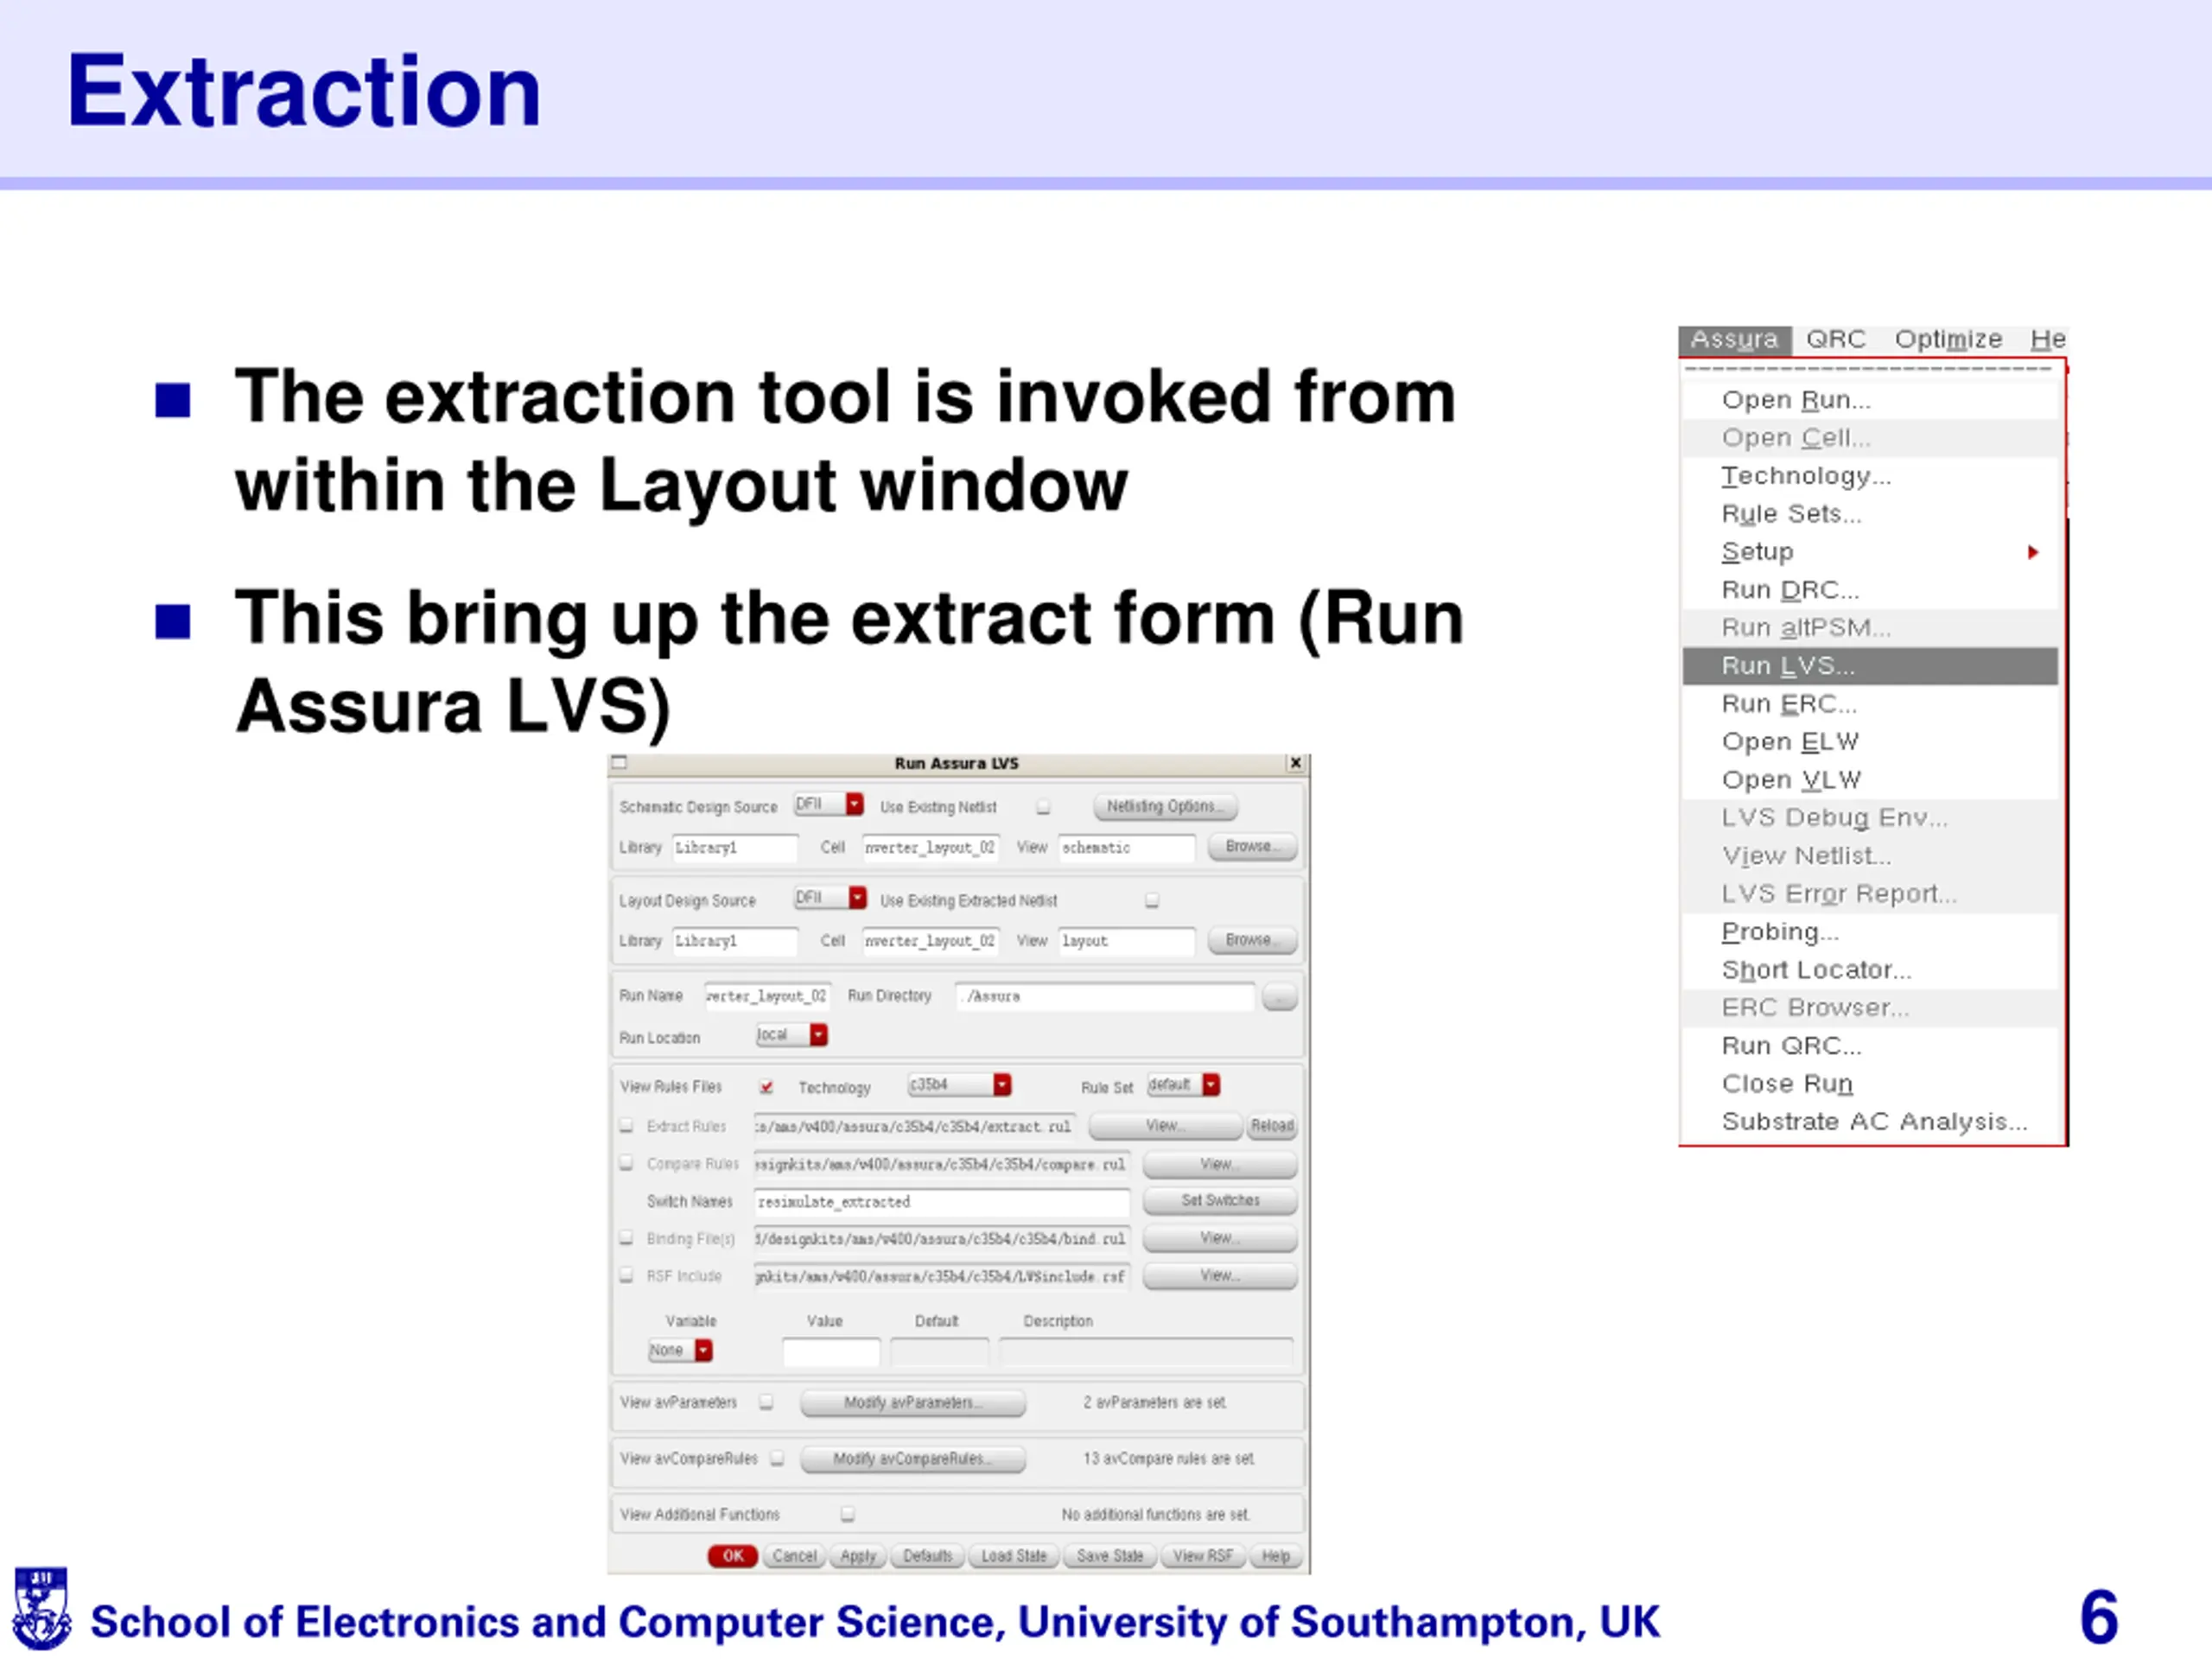
Task: Toggle the View avCompareRules checkbox
Action: (x=777, y=1459)
